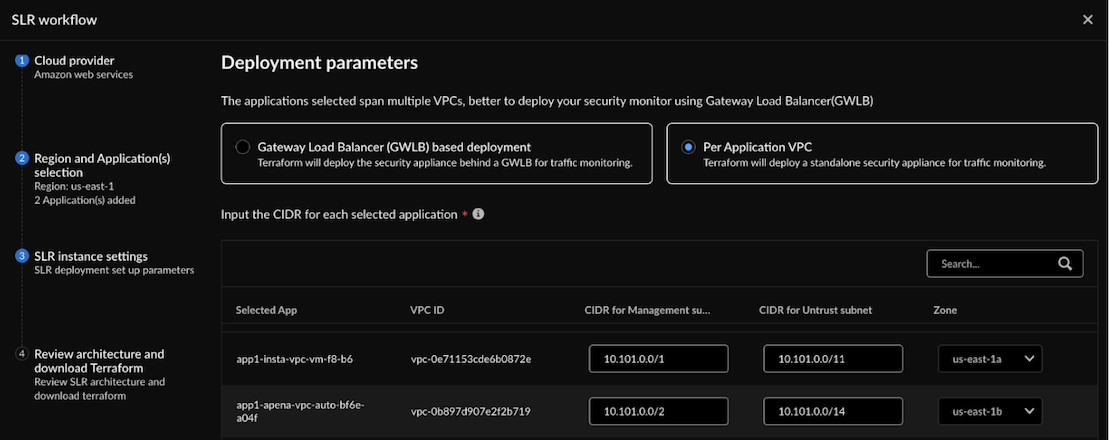1110x440 pixels.
Task: Open SLR instance settings step
Action: tap(91, 256)
